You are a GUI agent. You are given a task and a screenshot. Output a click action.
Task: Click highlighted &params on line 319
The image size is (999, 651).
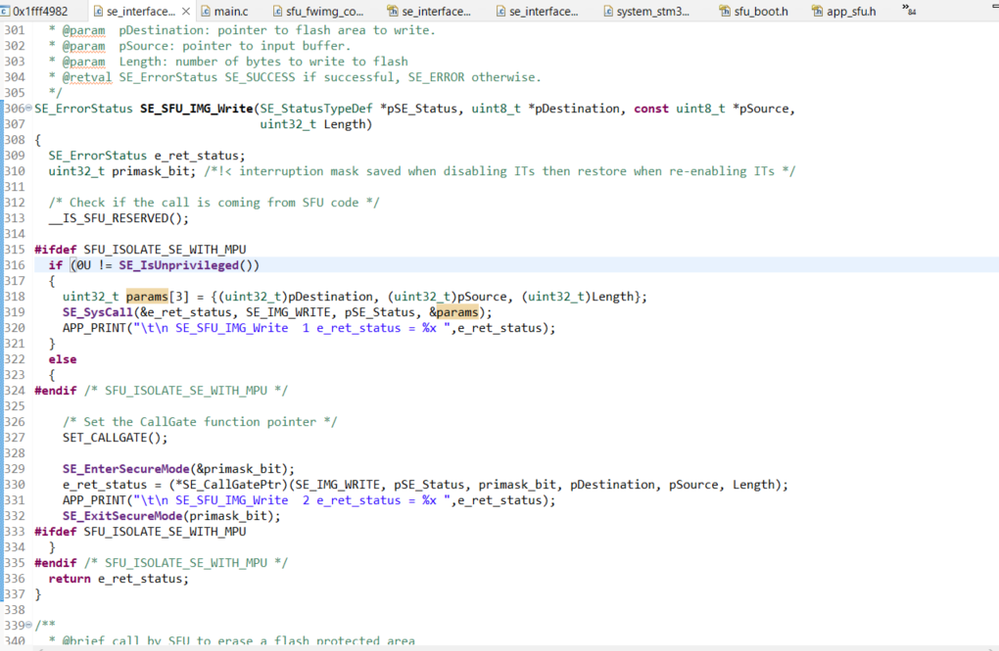454,312
